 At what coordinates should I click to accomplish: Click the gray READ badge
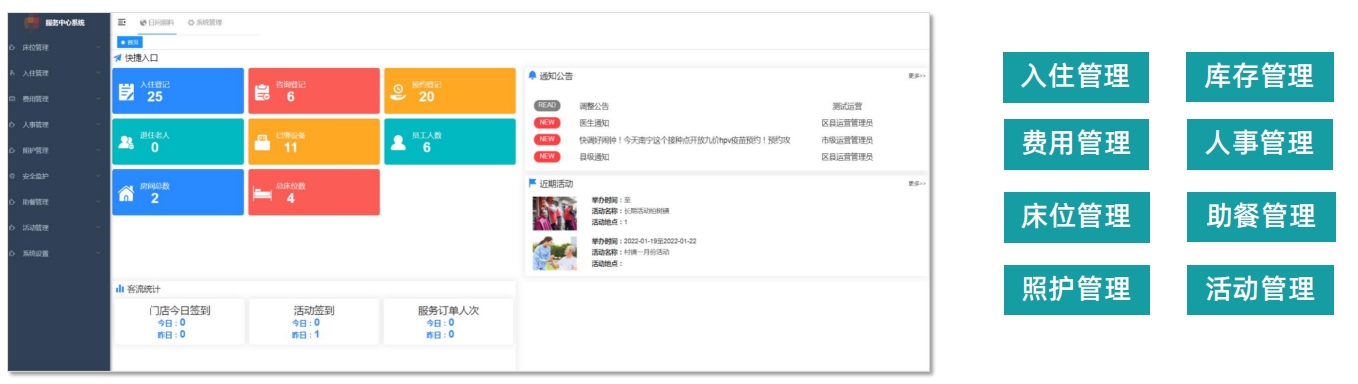click(x=547, y=105)
